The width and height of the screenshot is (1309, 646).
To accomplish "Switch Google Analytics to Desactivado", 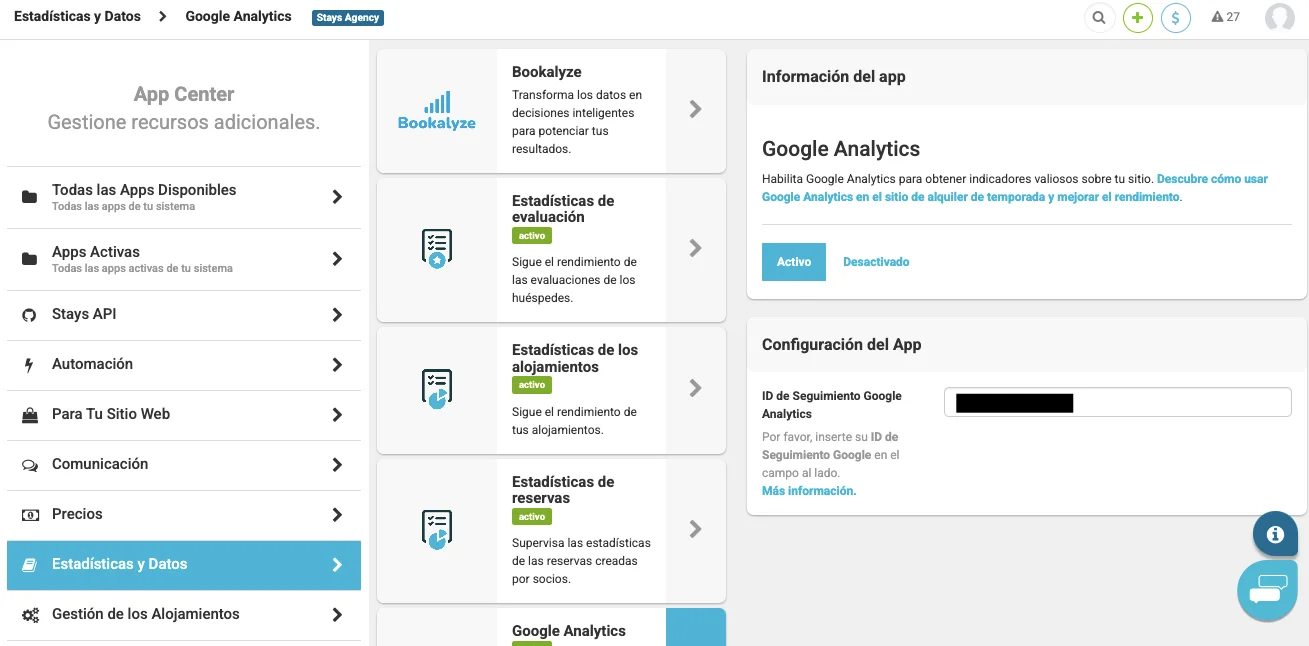I will click(876, 262).
